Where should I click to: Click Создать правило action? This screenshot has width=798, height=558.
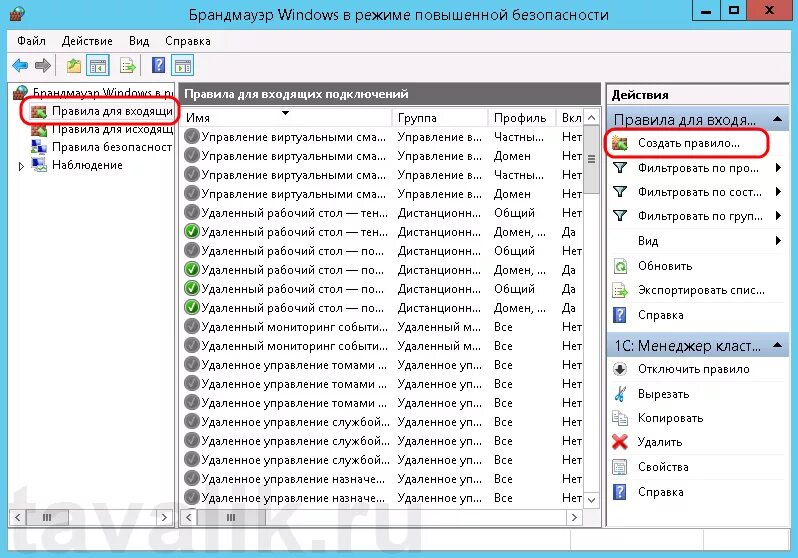click(688, 143)
